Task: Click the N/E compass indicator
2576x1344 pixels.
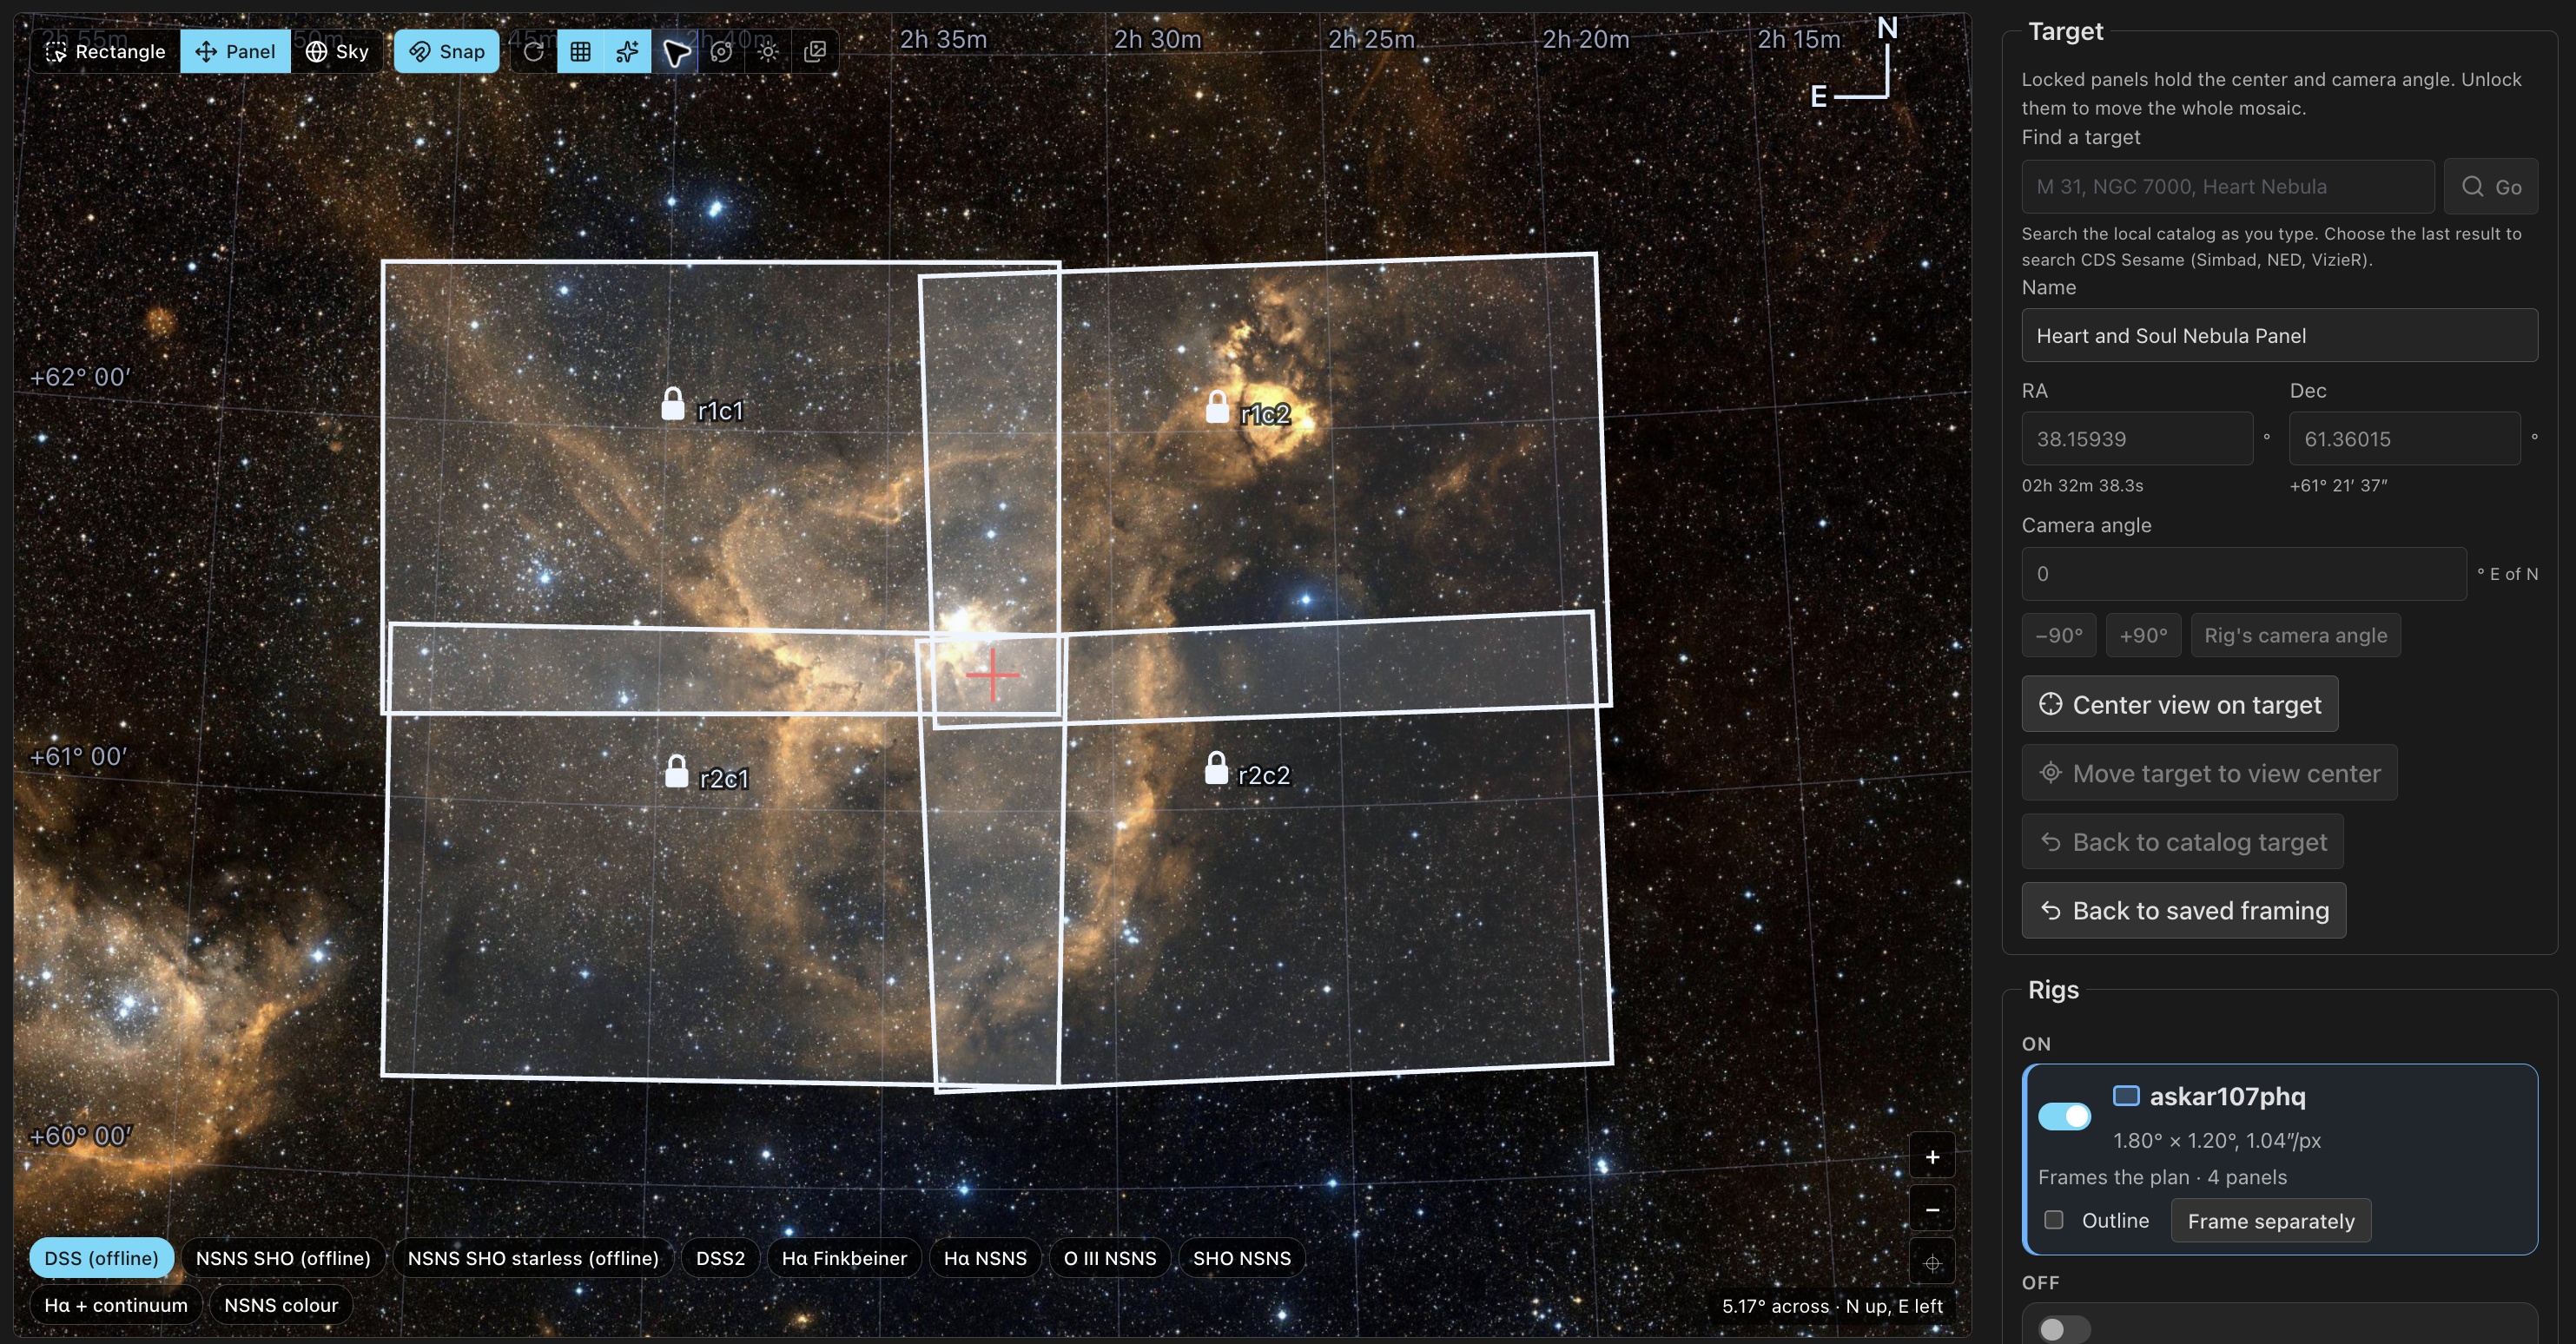Action: point(1855,62)
